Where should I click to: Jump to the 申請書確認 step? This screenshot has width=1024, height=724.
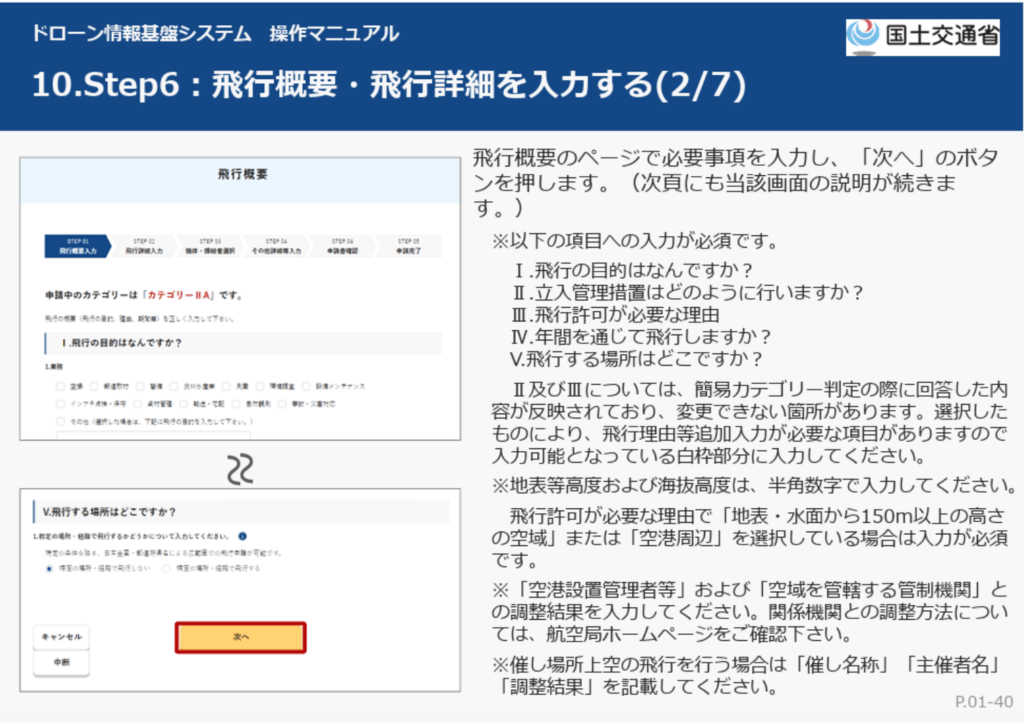(342, 247)
